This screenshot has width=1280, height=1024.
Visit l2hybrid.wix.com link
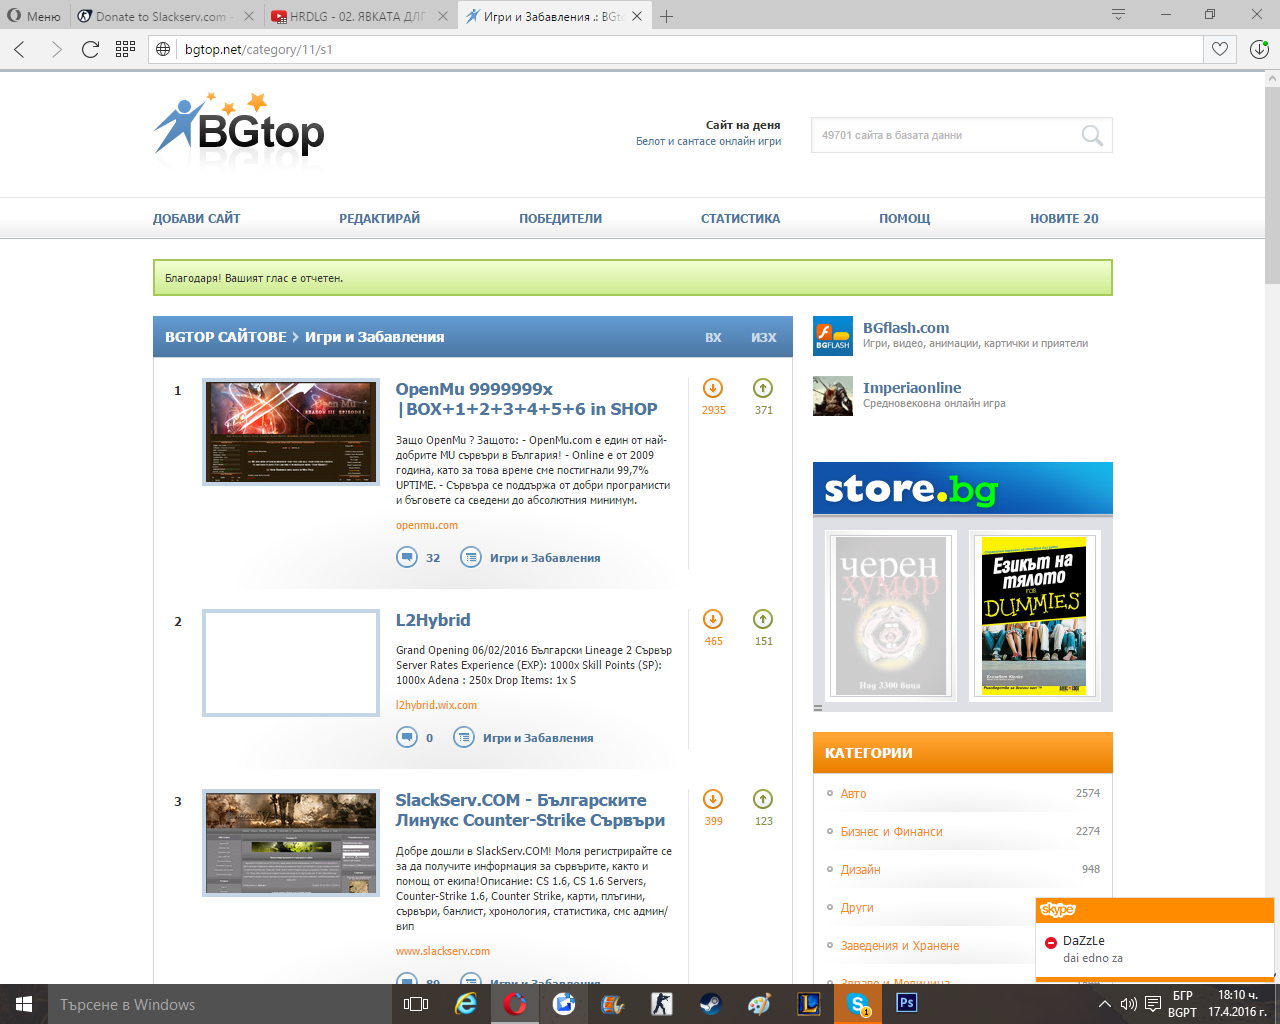pos(436,705)
